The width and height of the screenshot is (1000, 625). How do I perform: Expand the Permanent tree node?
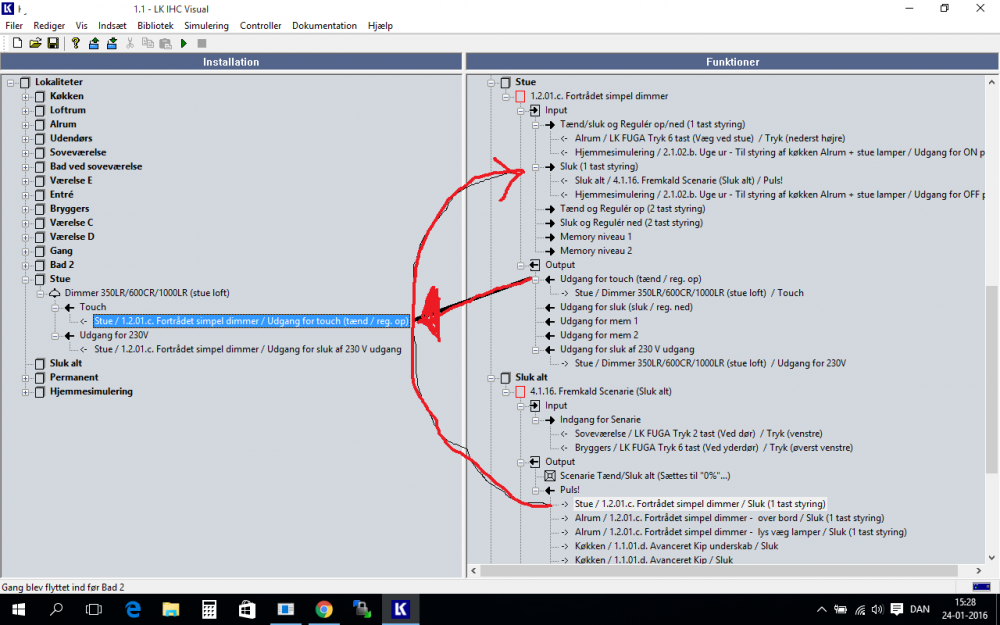click(26, 378)
